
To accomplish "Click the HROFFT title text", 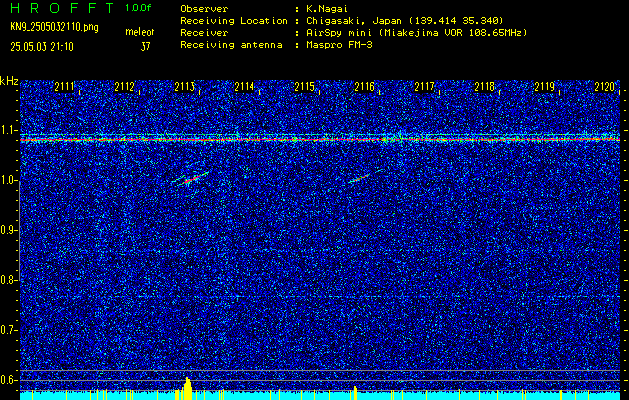I will [x=62, y=8].
